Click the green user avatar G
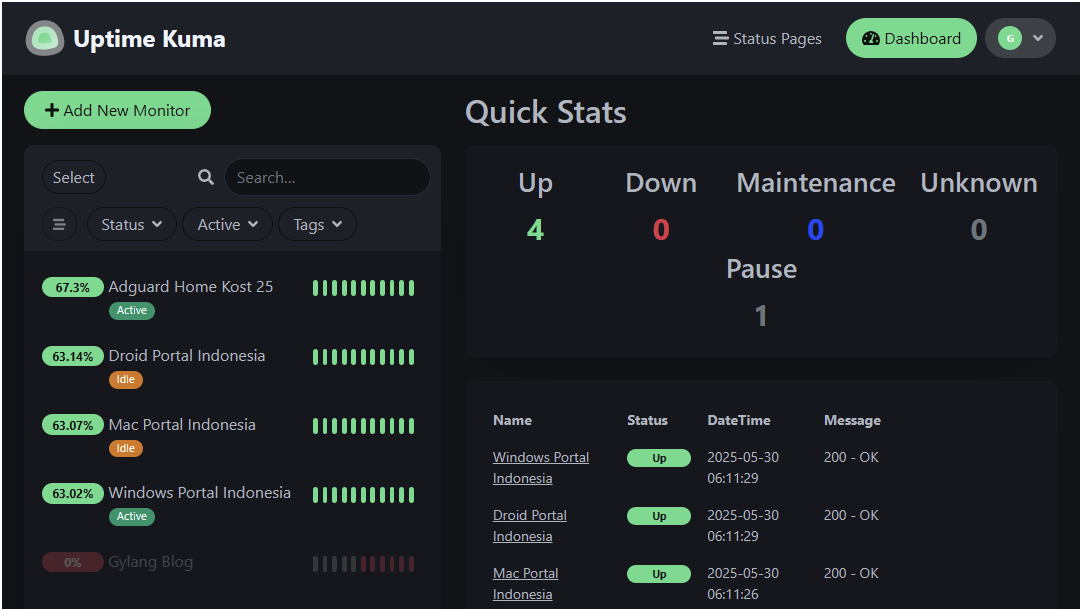This screenshot has width=1082, height=611. point(1010,39)
